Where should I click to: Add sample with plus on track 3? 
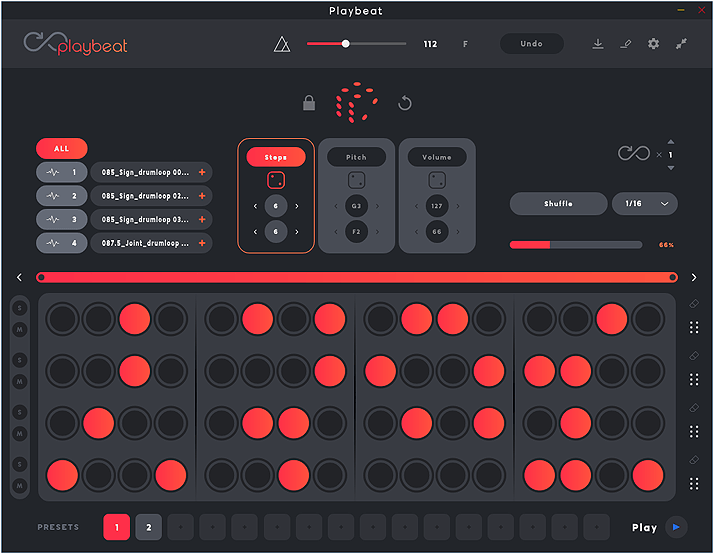tap(202, 220)
